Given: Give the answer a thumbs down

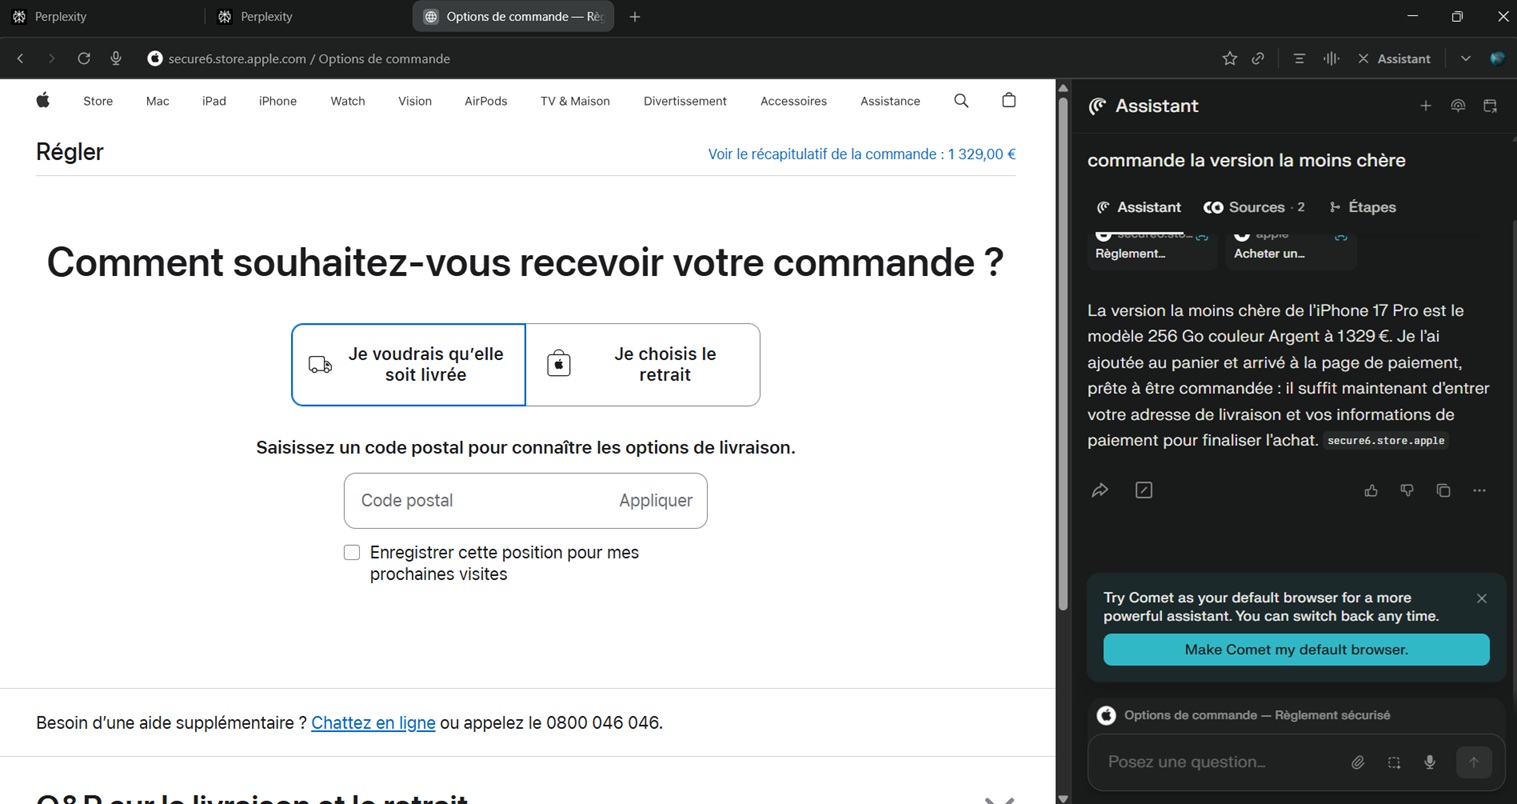Looking at the screenshot, I should coord(1407,490).
